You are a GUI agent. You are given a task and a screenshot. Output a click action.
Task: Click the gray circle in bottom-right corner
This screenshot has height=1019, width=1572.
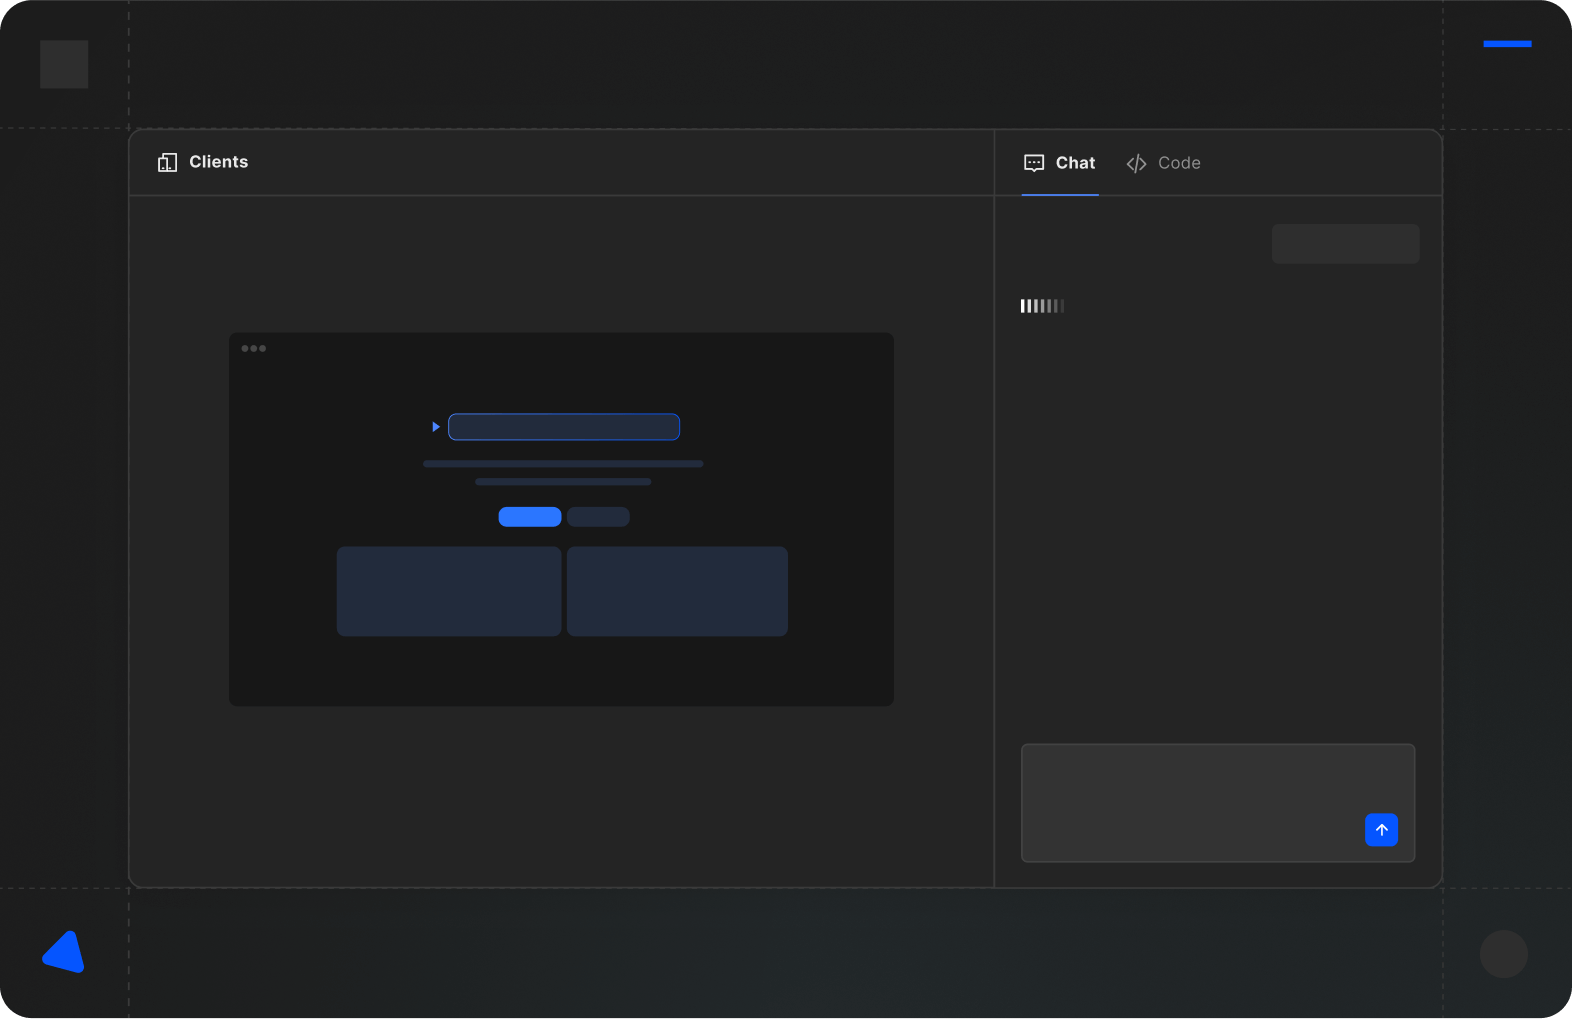coord(1503,954)
